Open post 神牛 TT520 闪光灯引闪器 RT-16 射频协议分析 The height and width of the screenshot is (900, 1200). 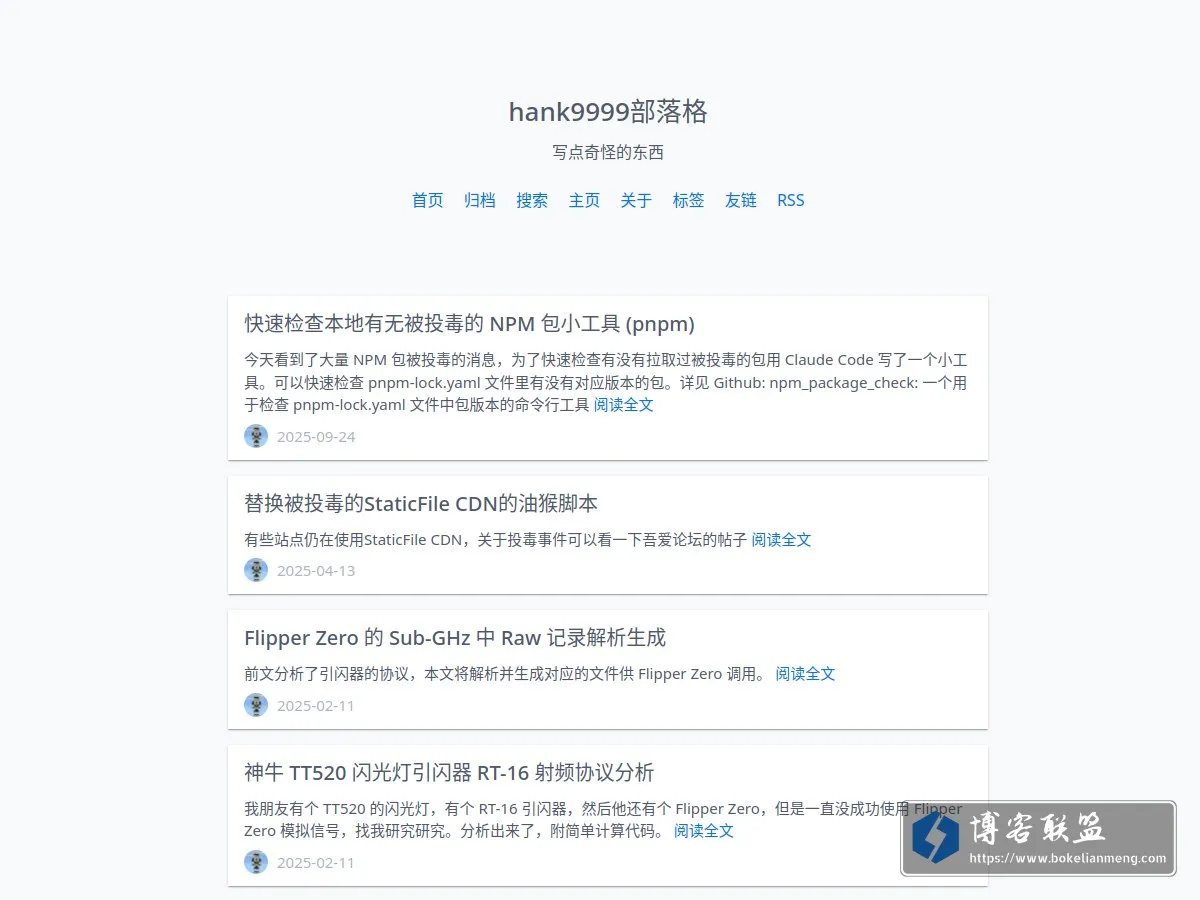(x=449, y=773)
